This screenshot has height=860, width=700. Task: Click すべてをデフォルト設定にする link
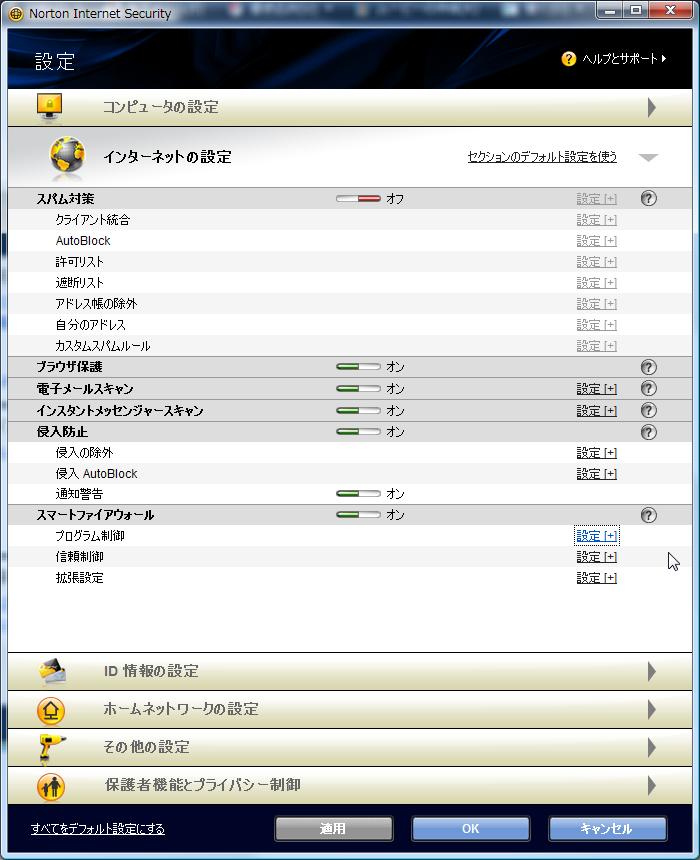tap(98, 829)
